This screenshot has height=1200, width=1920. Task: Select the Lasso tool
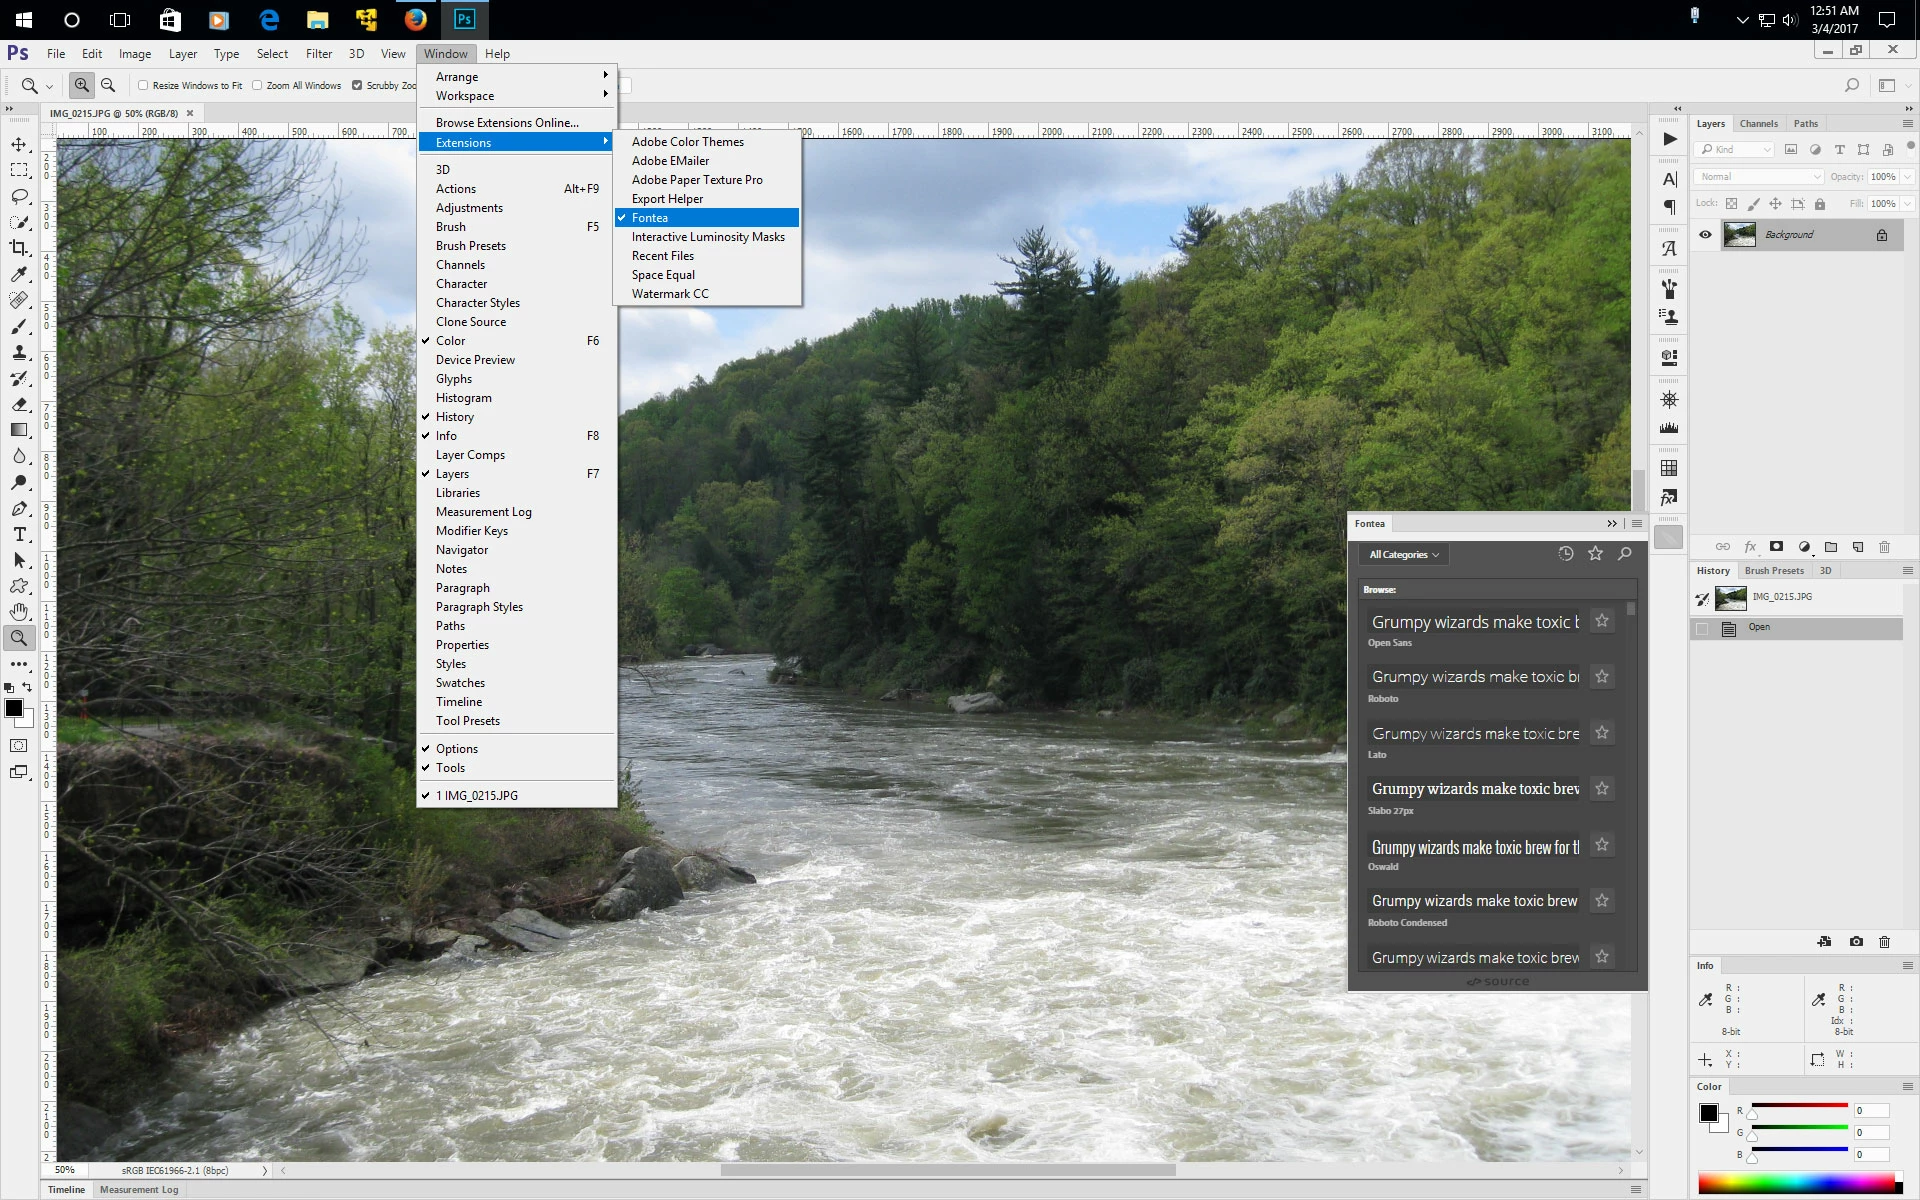click(19, 196)
